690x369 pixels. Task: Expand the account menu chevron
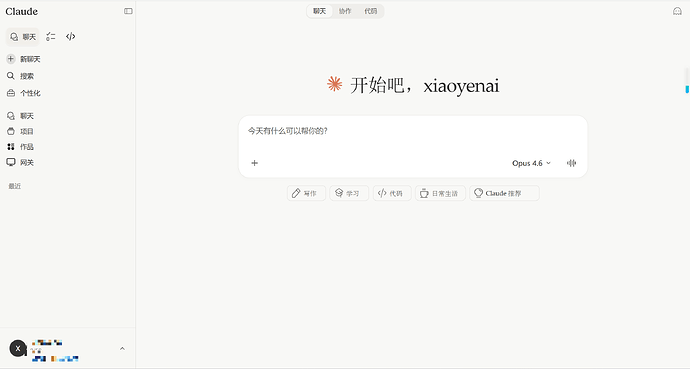[x=122, y=348]
